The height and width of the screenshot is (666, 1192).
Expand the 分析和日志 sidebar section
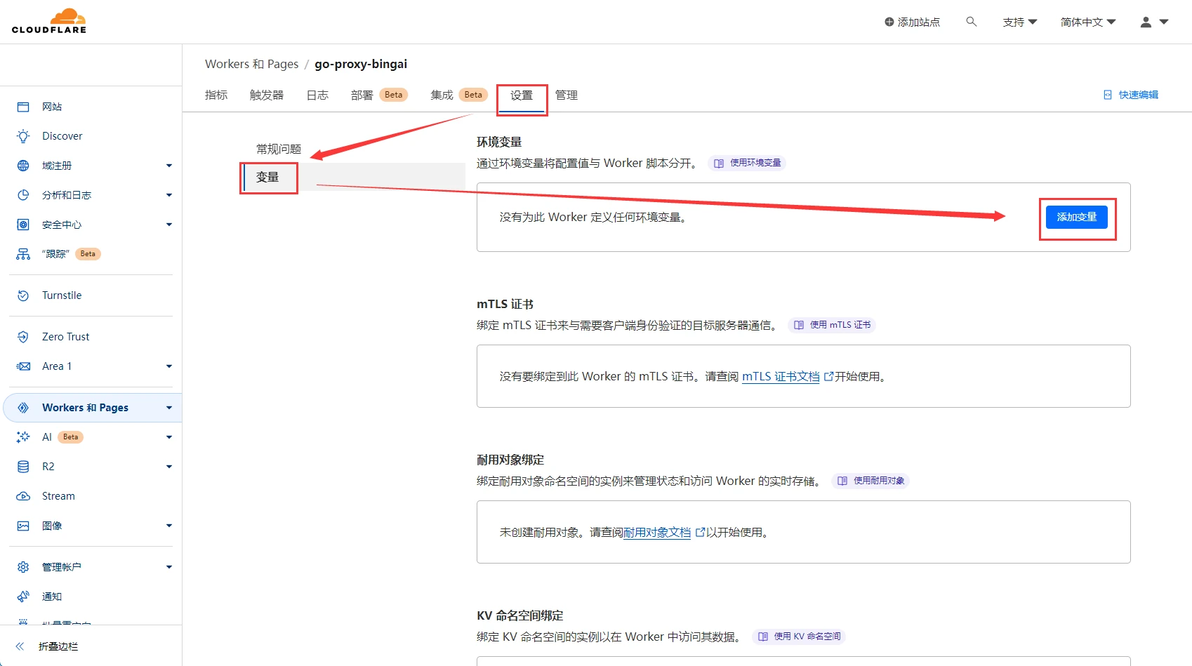coord(169,195)
